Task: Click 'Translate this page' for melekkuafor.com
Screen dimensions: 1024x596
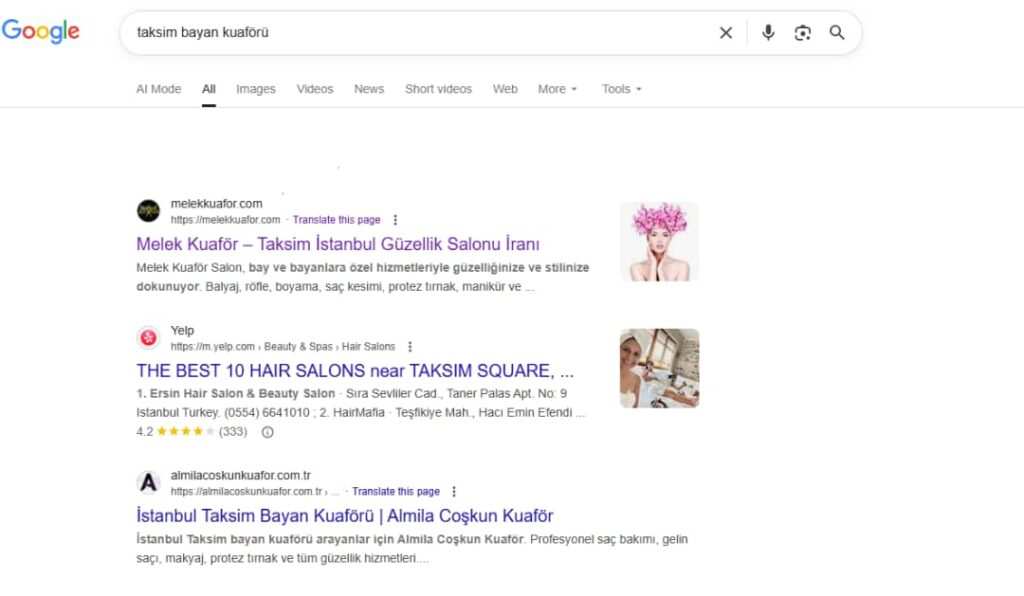Action: (x=336, y=220)
